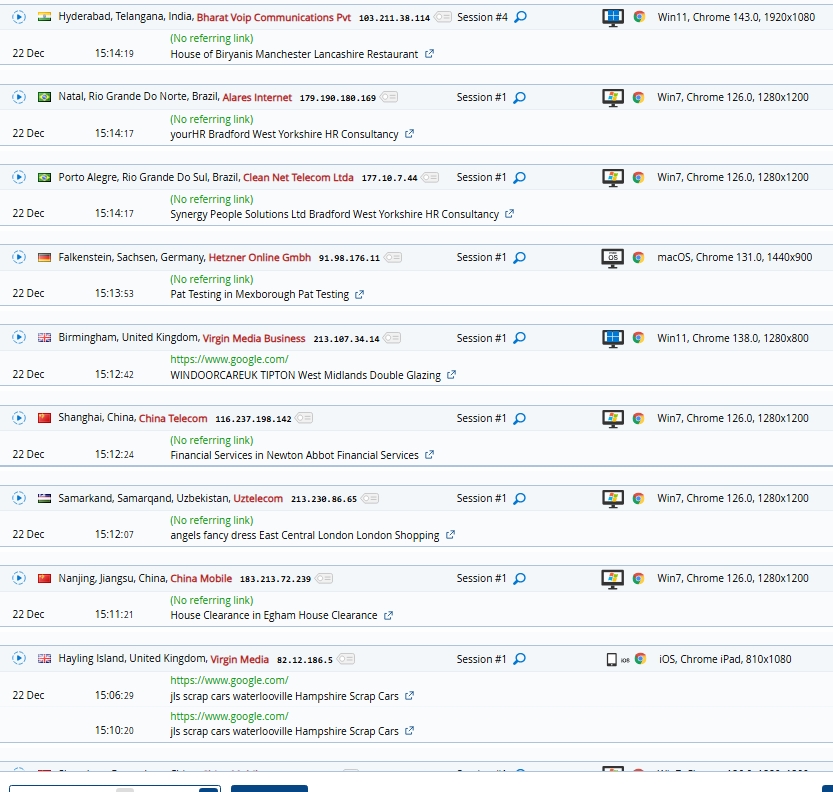Viewport: 833px width, 792px height.
Task: Open external link icon for House Clearance in Egham
Action: pyautogui.click(x=388, y=616)
